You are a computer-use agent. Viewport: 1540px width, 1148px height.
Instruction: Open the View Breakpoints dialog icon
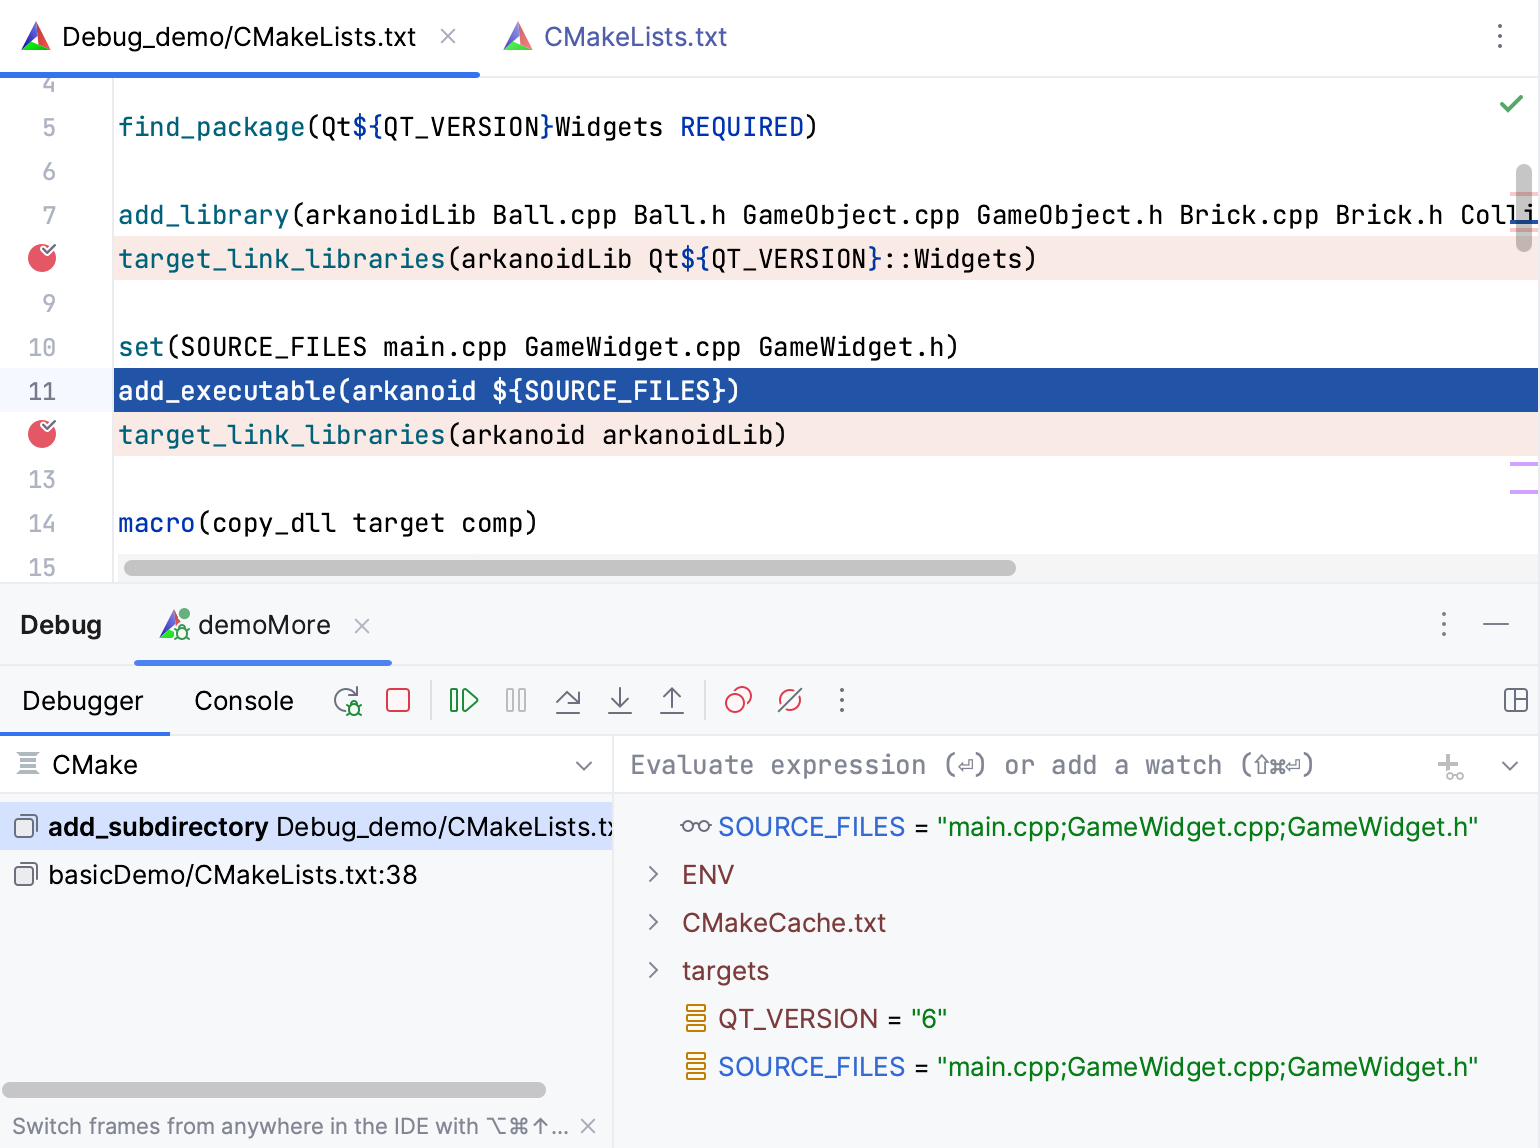pyautogui.click(x=737, y=700)
